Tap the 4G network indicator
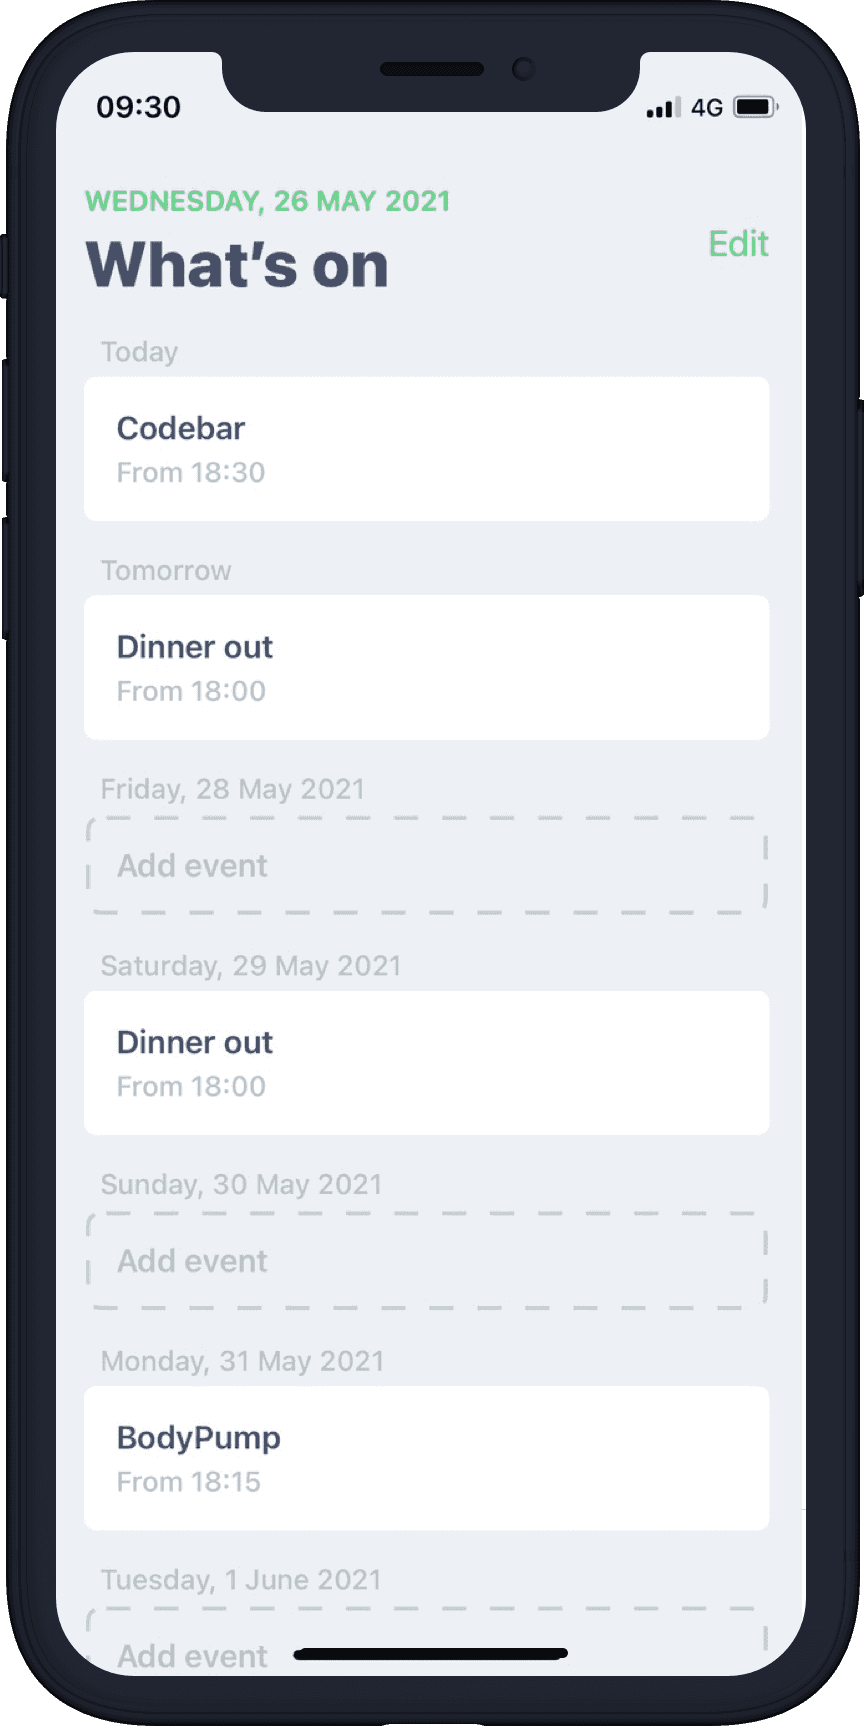 click(707, 107)
